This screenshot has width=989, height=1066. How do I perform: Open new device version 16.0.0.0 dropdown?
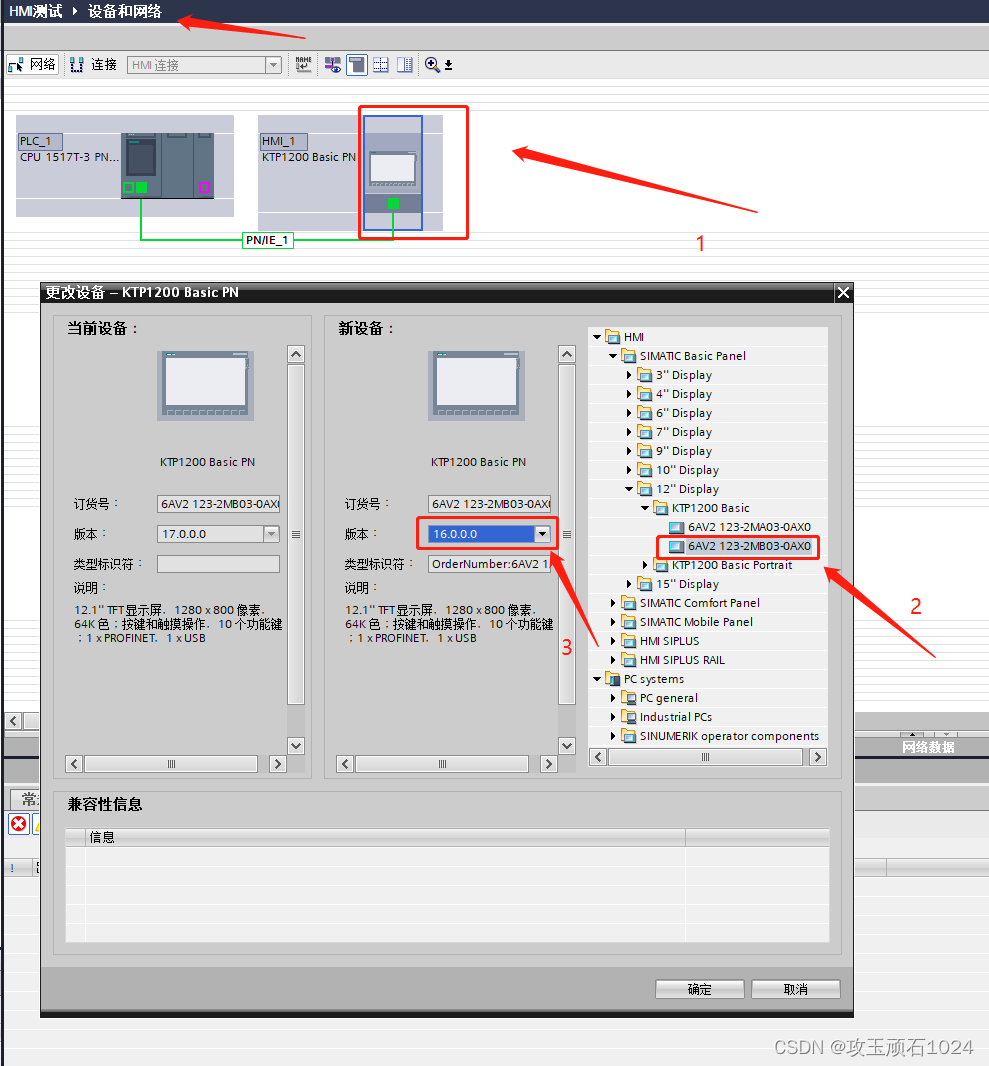pyautogui.click(x=542, y=534)
